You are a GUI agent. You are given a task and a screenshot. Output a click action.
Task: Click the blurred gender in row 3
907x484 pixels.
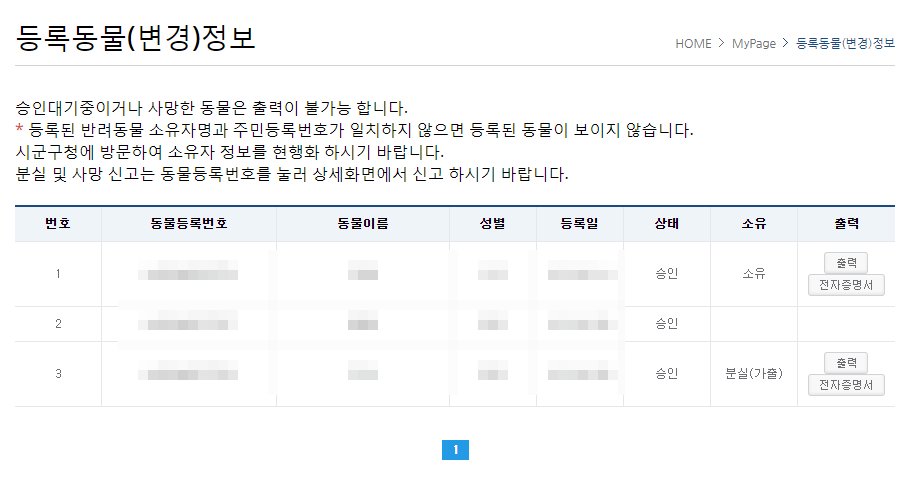point(493,371)
